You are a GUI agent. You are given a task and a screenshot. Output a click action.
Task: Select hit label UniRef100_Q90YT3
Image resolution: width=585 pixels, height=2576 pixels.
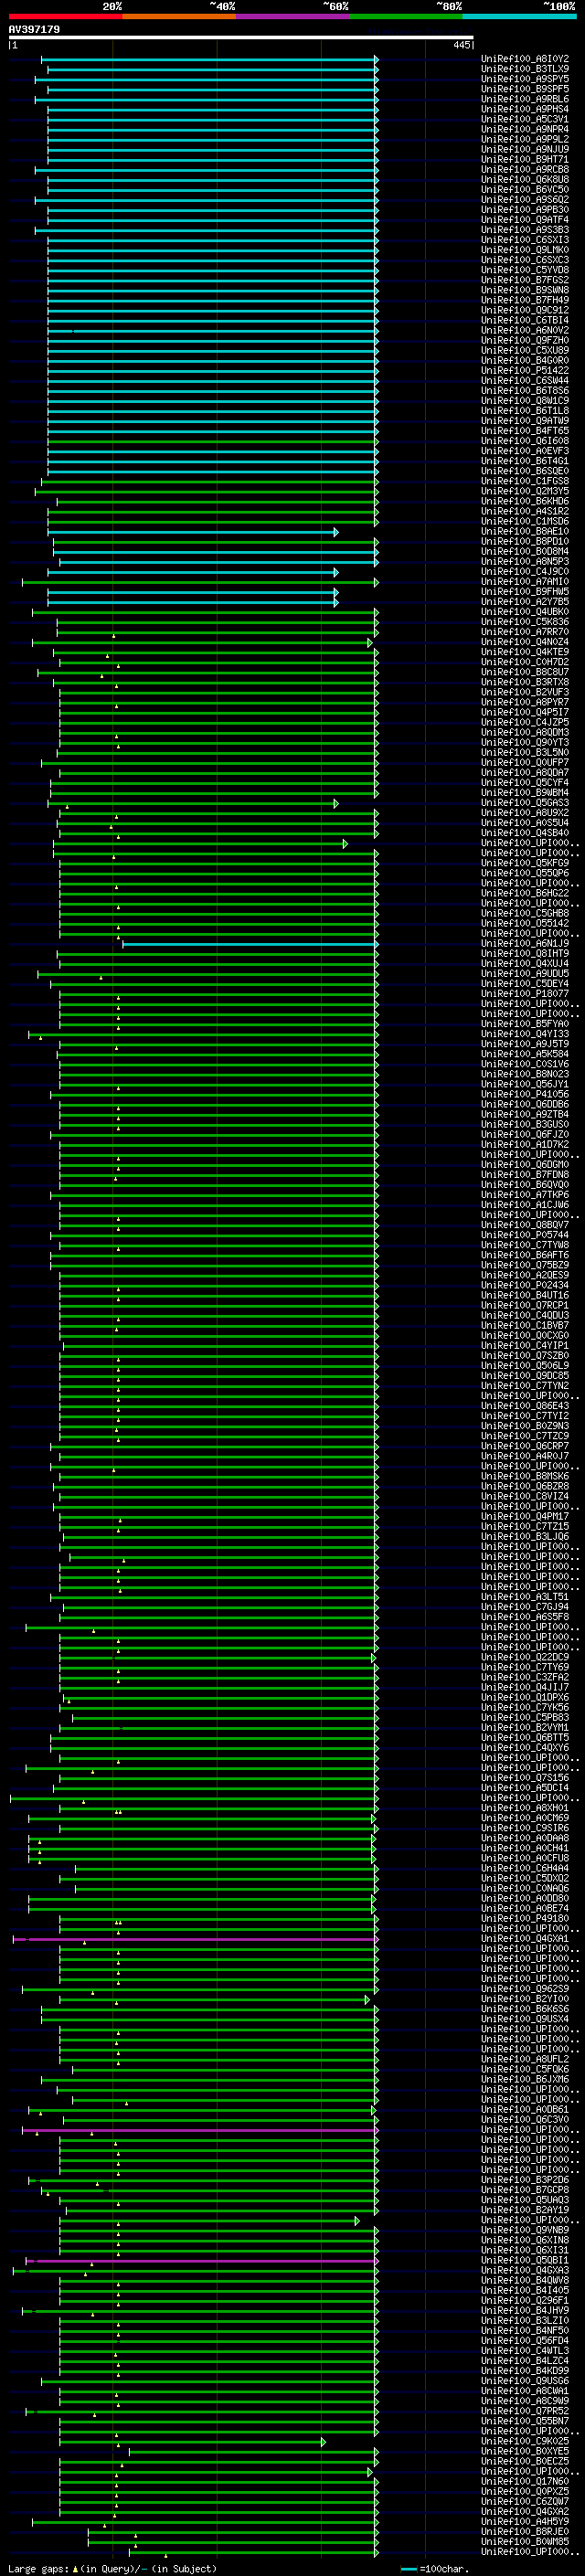tap(524, 743)
